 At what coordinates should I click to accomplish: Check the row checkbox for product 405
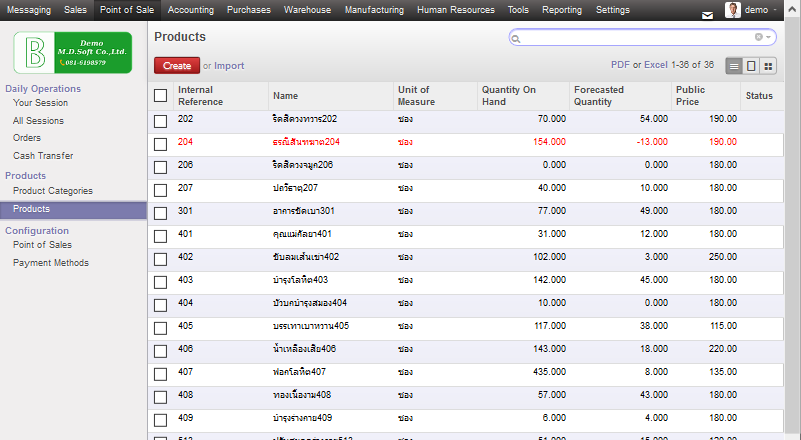pyautogui.click(x=160, y=328)
